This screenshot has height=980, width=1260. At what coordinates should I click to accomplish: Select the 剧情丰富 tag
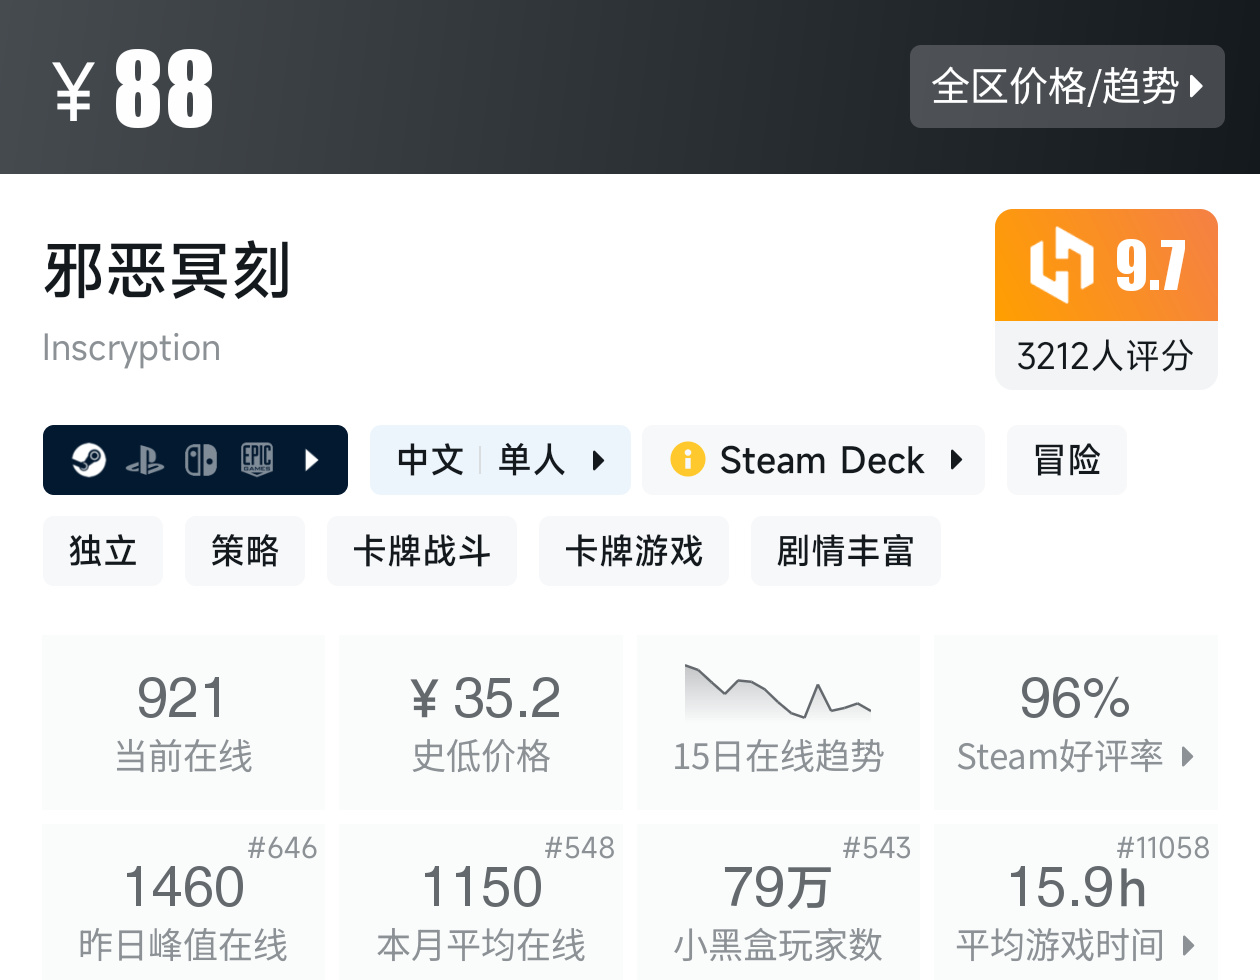845,551
